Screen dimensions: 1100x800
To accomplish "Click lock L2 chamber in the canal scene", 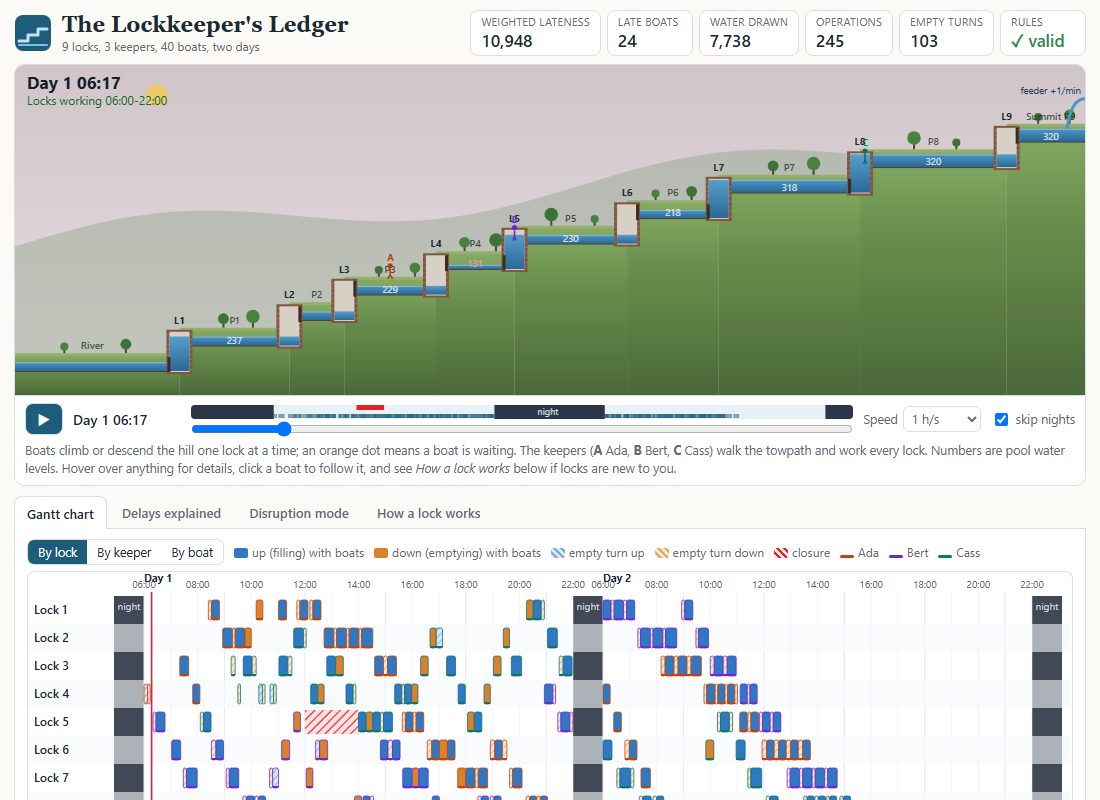I will [289, 326].
